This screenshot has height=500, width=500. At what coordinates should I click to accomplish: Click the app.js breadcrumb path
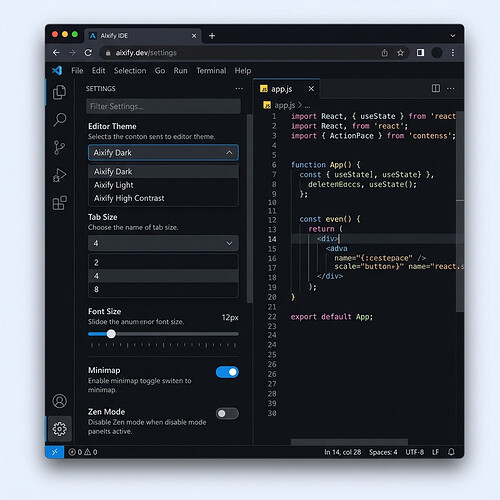(x=287, y=105)
